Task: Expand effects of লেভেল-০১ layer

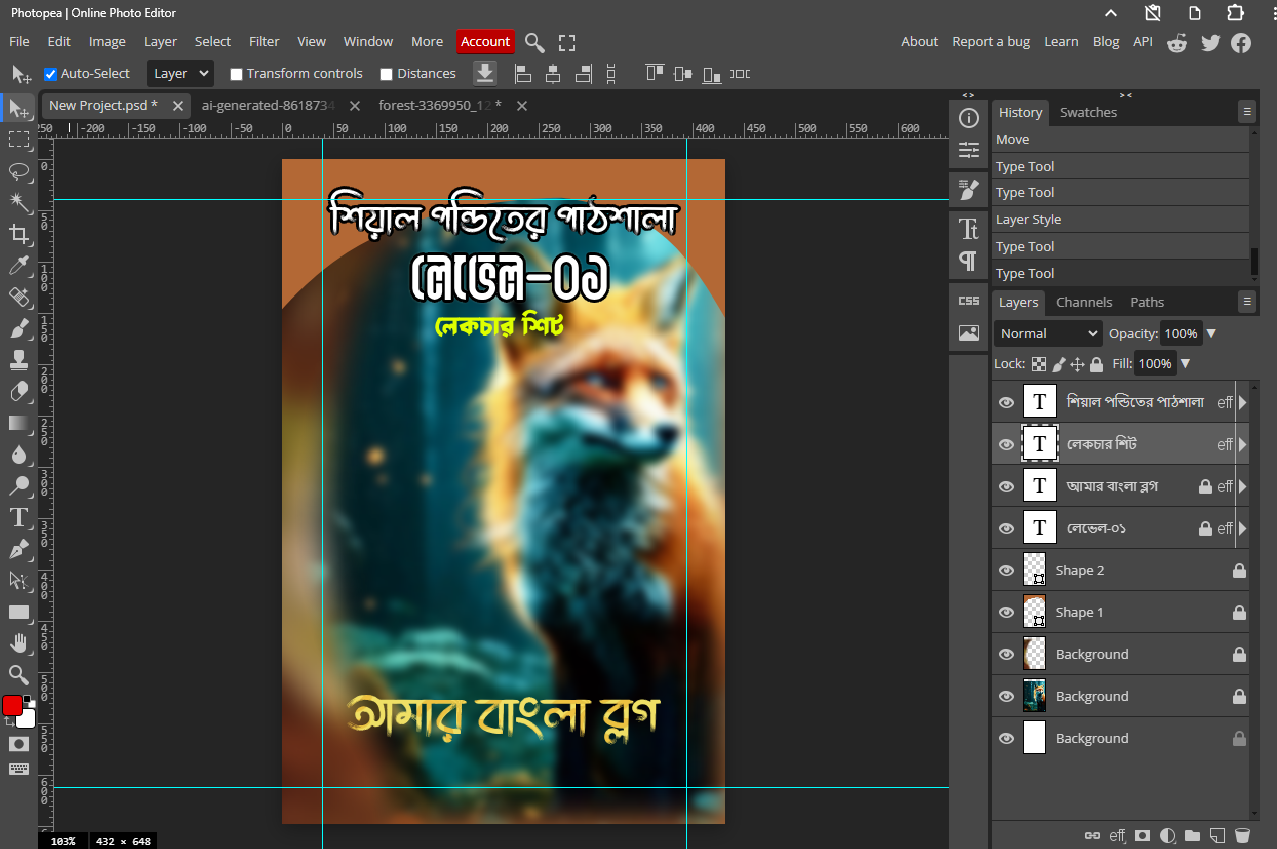Action: coord(1243,528)
